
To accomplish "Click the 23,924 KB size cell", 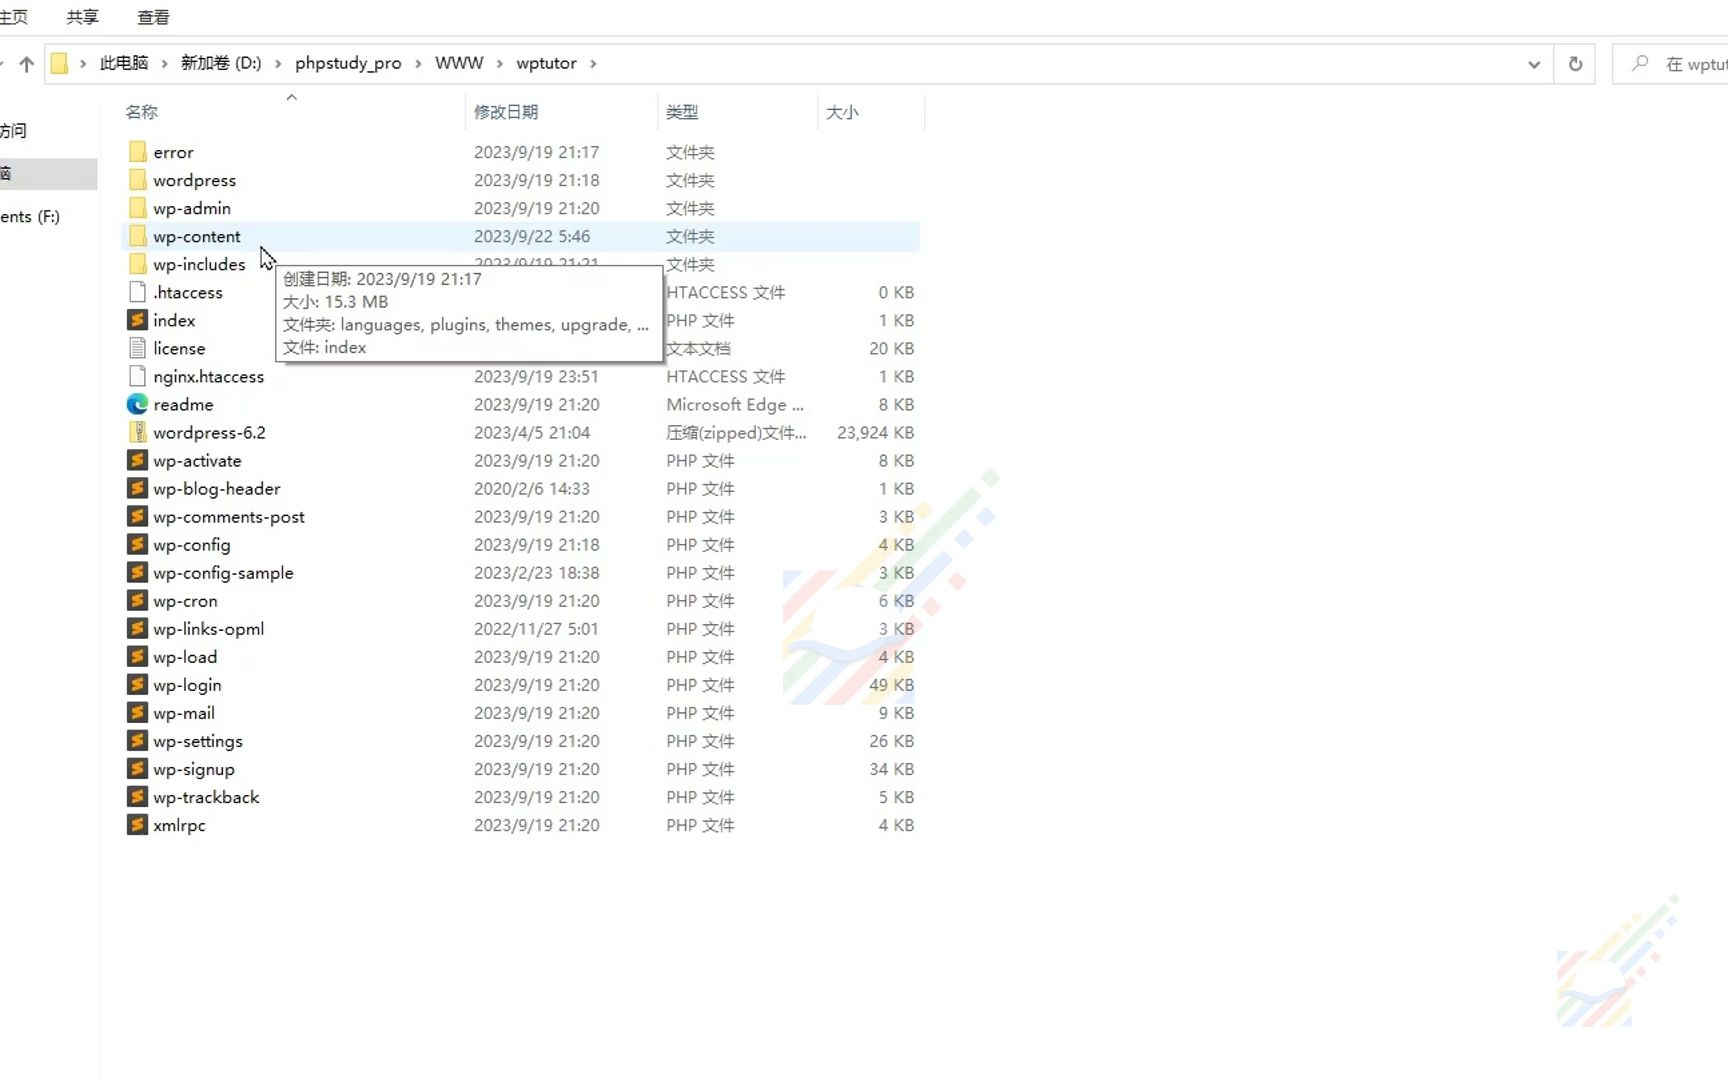I will click(875, 433).
